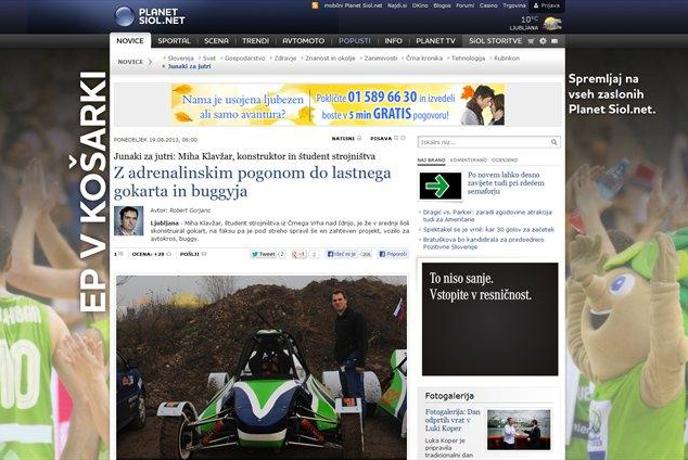Viewport: 688px width, 460px height.
Task: Open the Sportal tab
Action: [x=174, y=41]
